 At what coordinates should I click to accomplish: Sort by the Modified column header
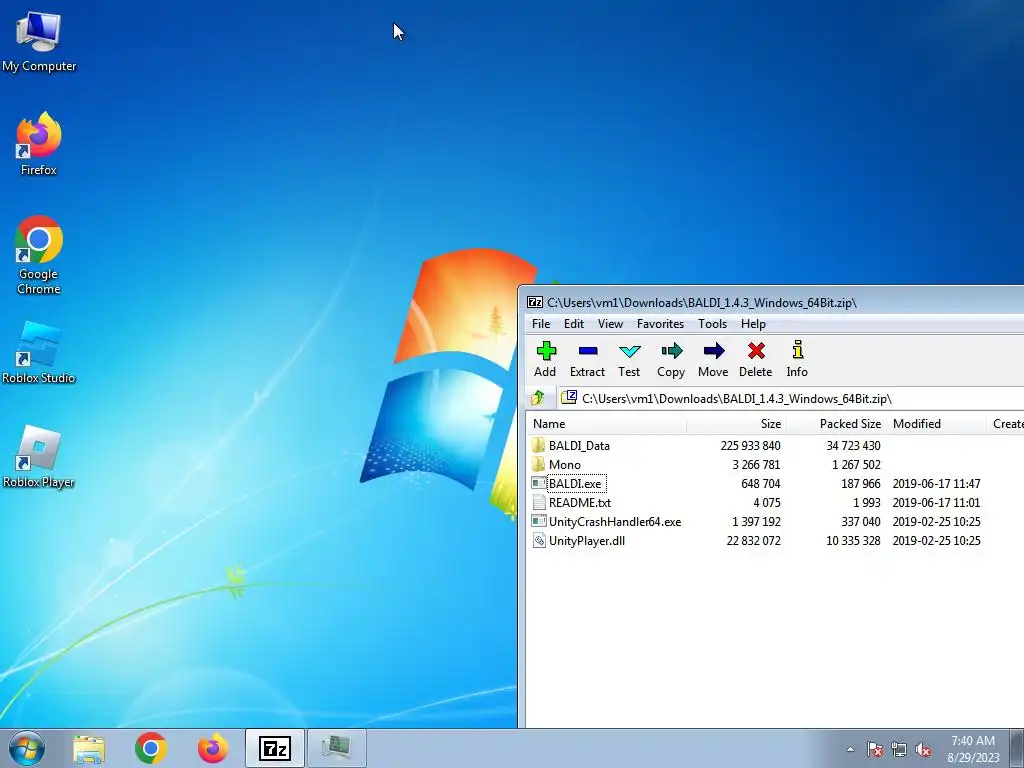(937, 424)
